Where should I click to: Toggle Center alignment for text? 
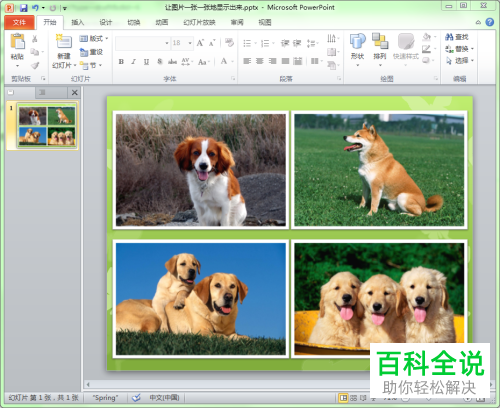[x=260, y=61]
